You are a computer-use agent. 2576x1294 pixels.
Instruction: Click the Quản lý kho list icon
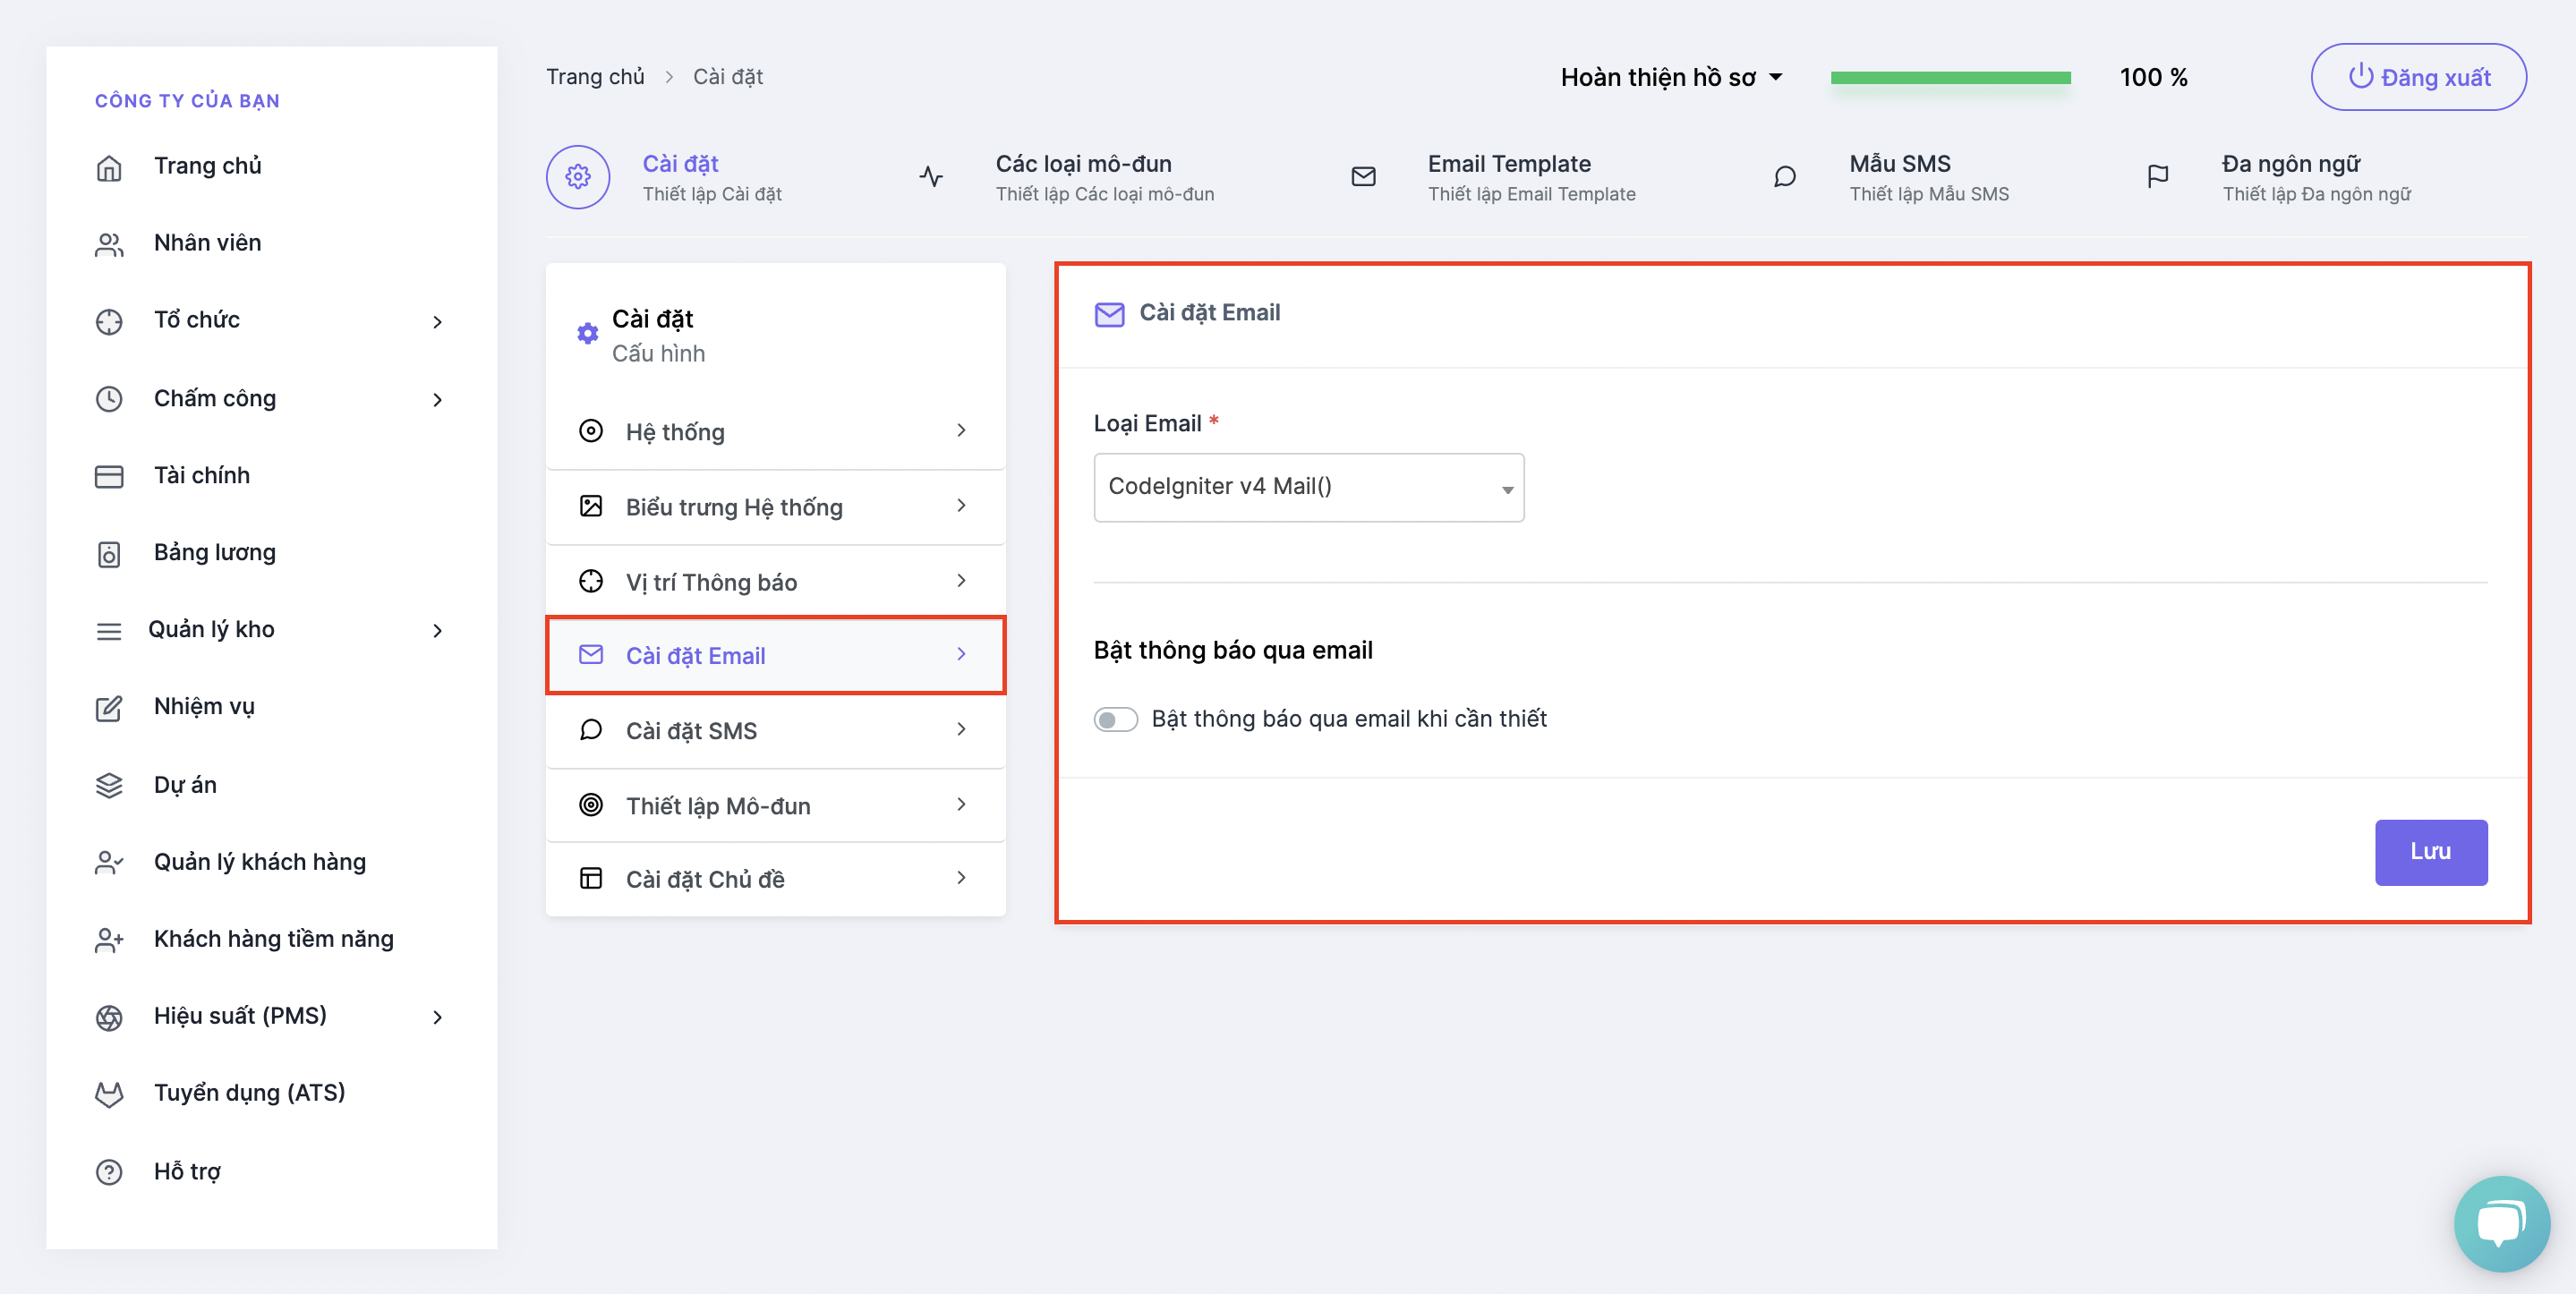109,631
